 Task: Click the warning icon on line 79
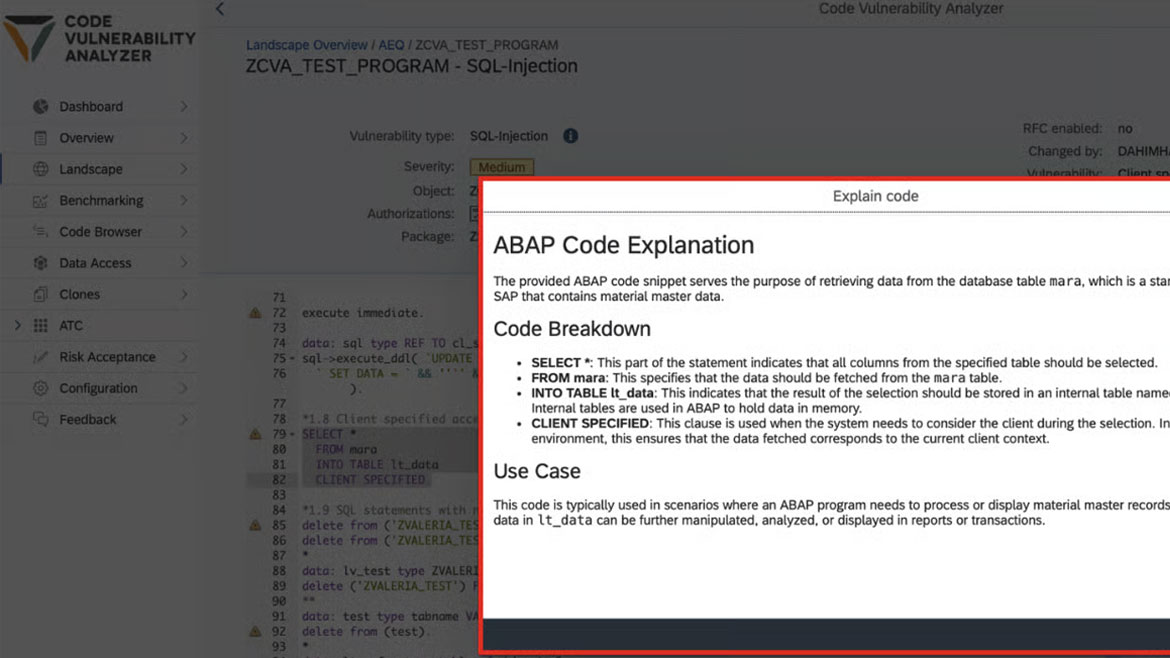(255, 435)
